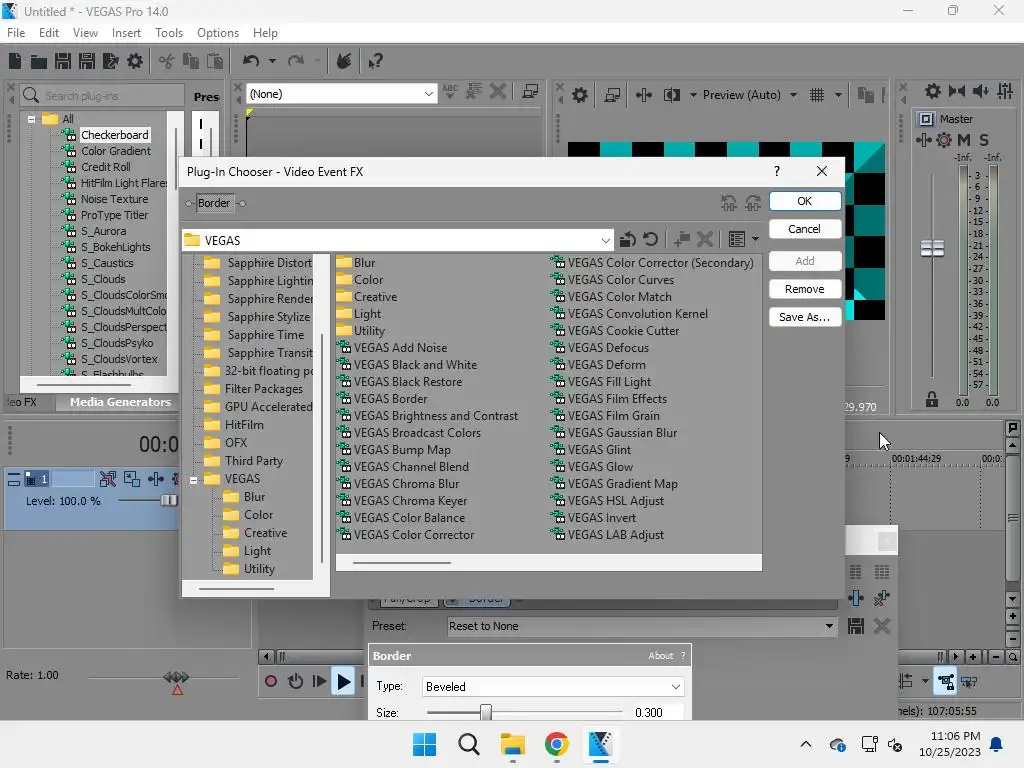Undo the last action
The image size is (1024, 768).
point(251,61)
